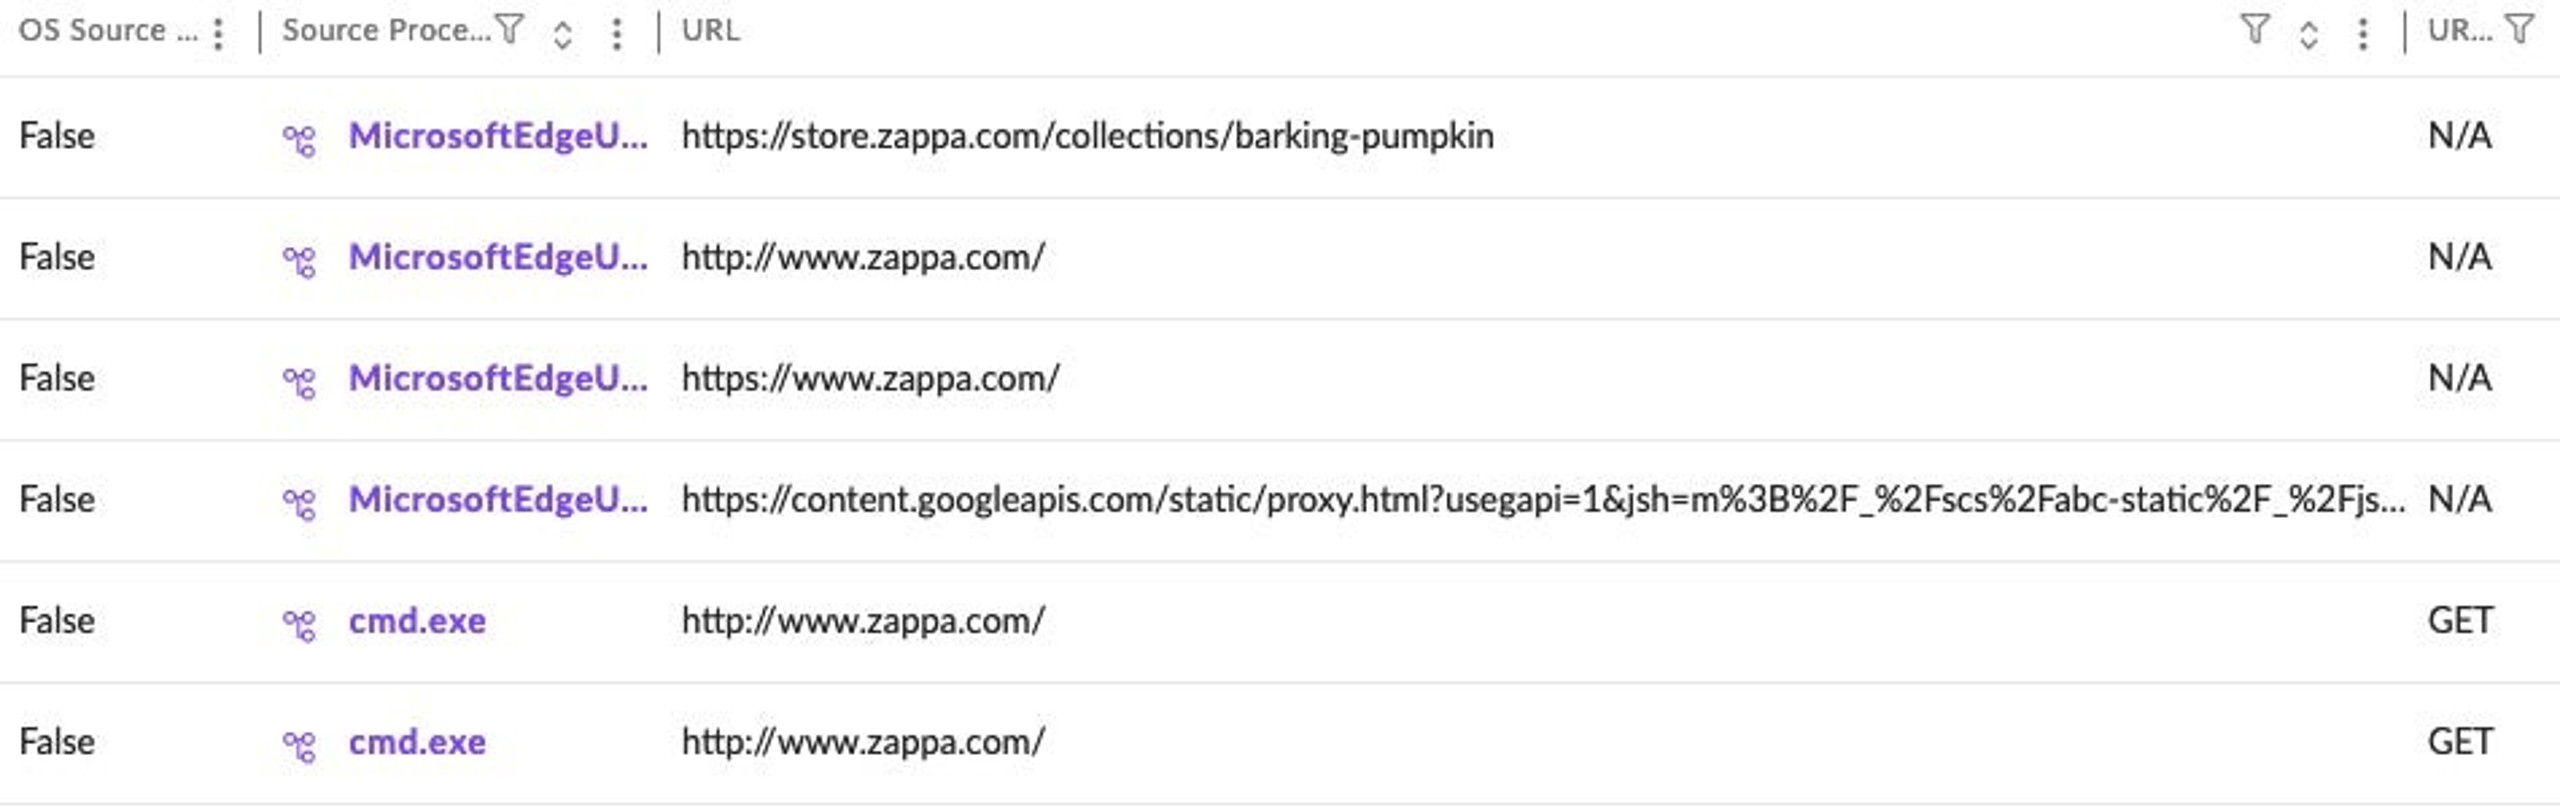Click causality icon in googleapis row

click(299, 504)
